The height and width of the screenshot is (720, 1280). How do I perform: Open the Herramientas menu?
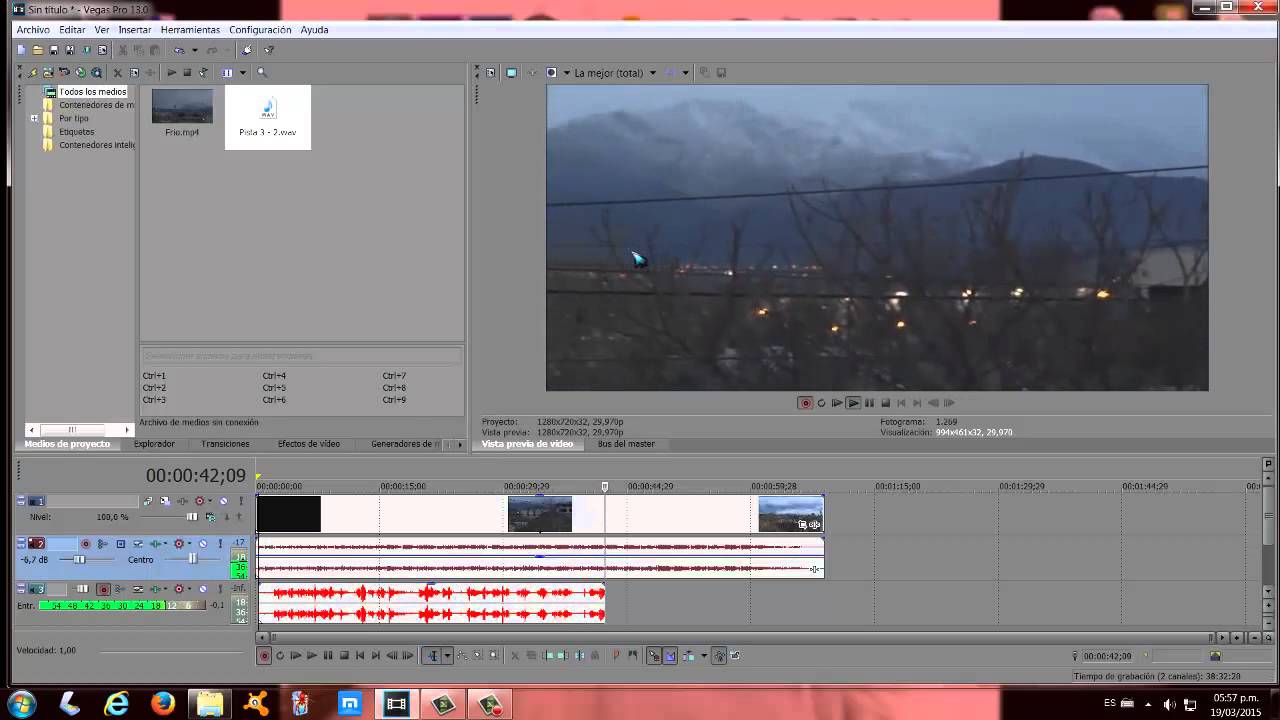coord(190,30)
